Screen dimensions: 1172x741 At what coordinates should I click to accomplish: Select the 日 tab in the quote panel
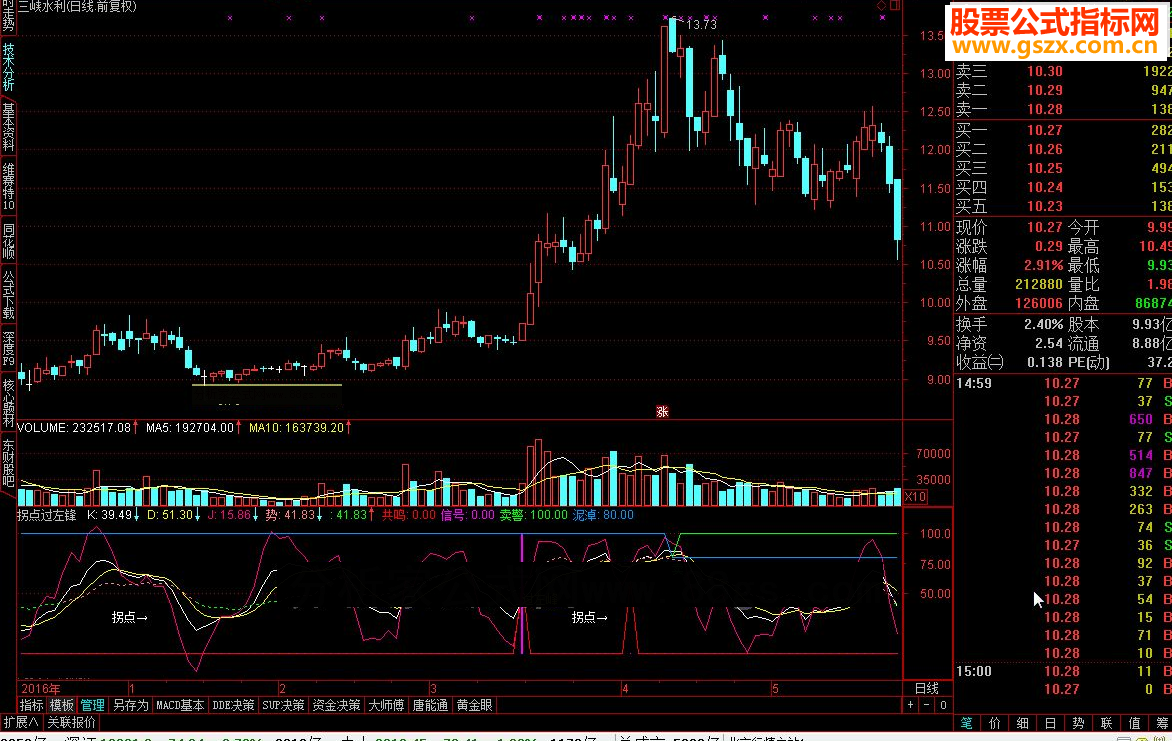pyautogui.click(x=1050, y=723)
